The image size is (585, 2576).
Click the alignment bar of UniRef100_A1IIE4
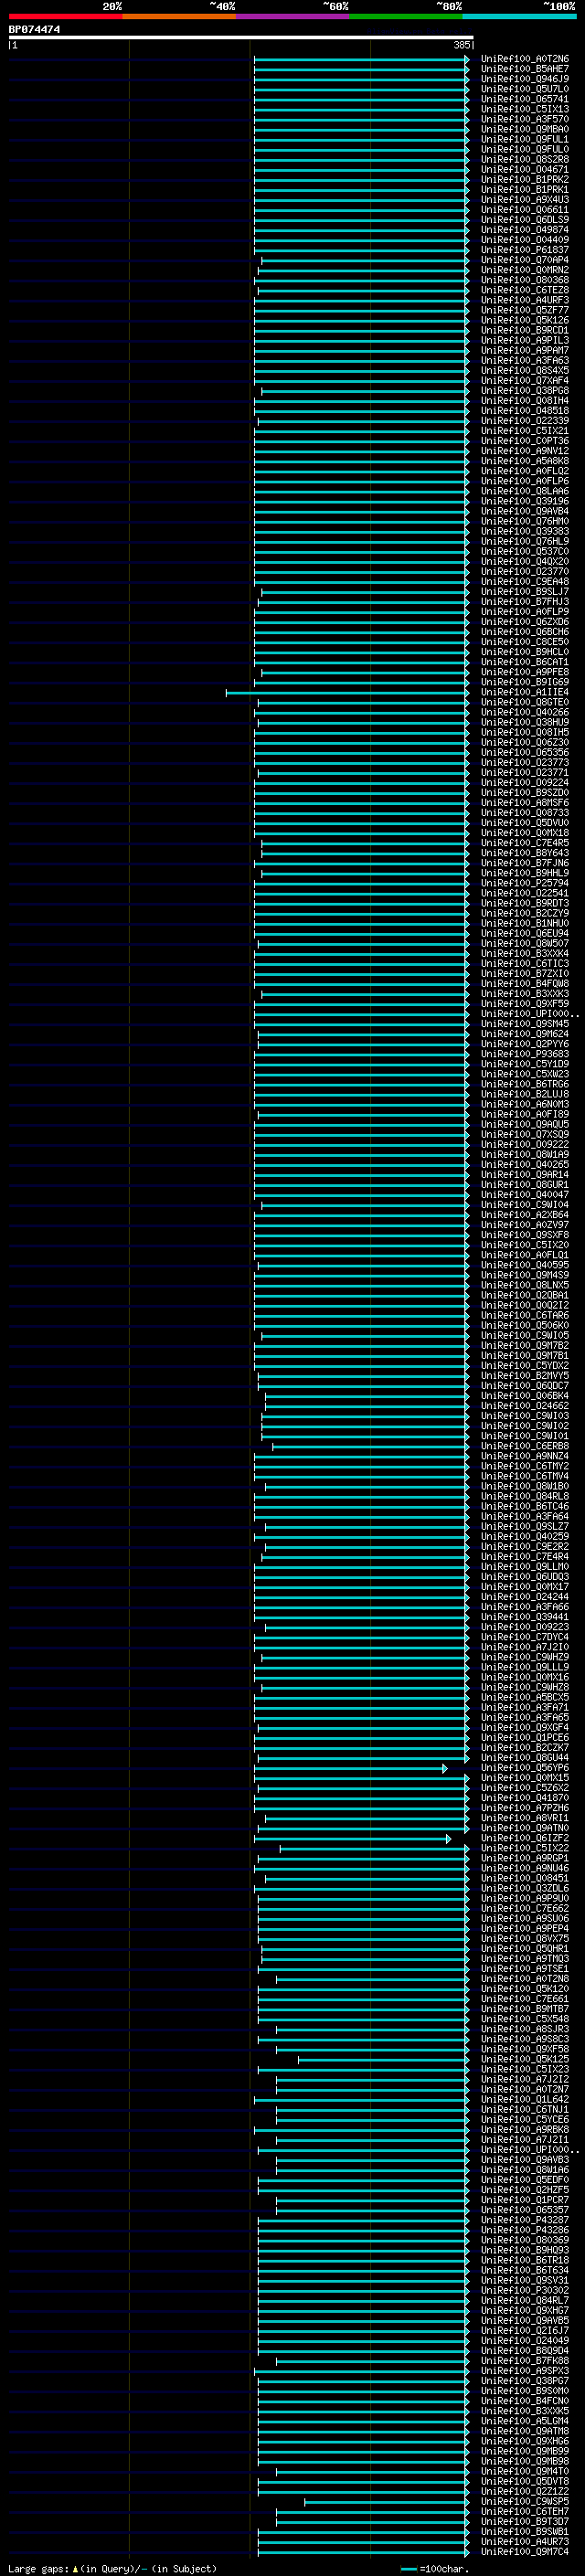[x=347, y=692]
